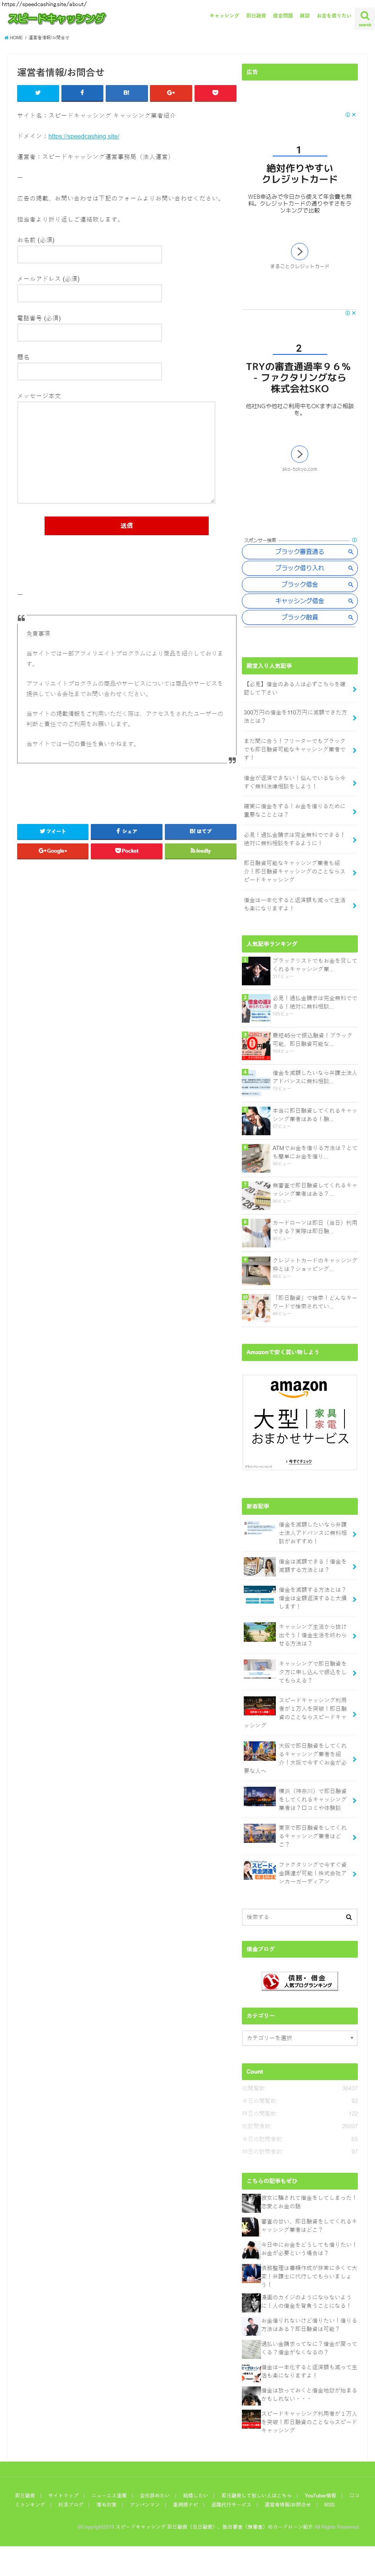Share via the top Twitter bird button
Image resolution: width=375 pixels, height=2576 pixels.
click(x=38, y=93)
